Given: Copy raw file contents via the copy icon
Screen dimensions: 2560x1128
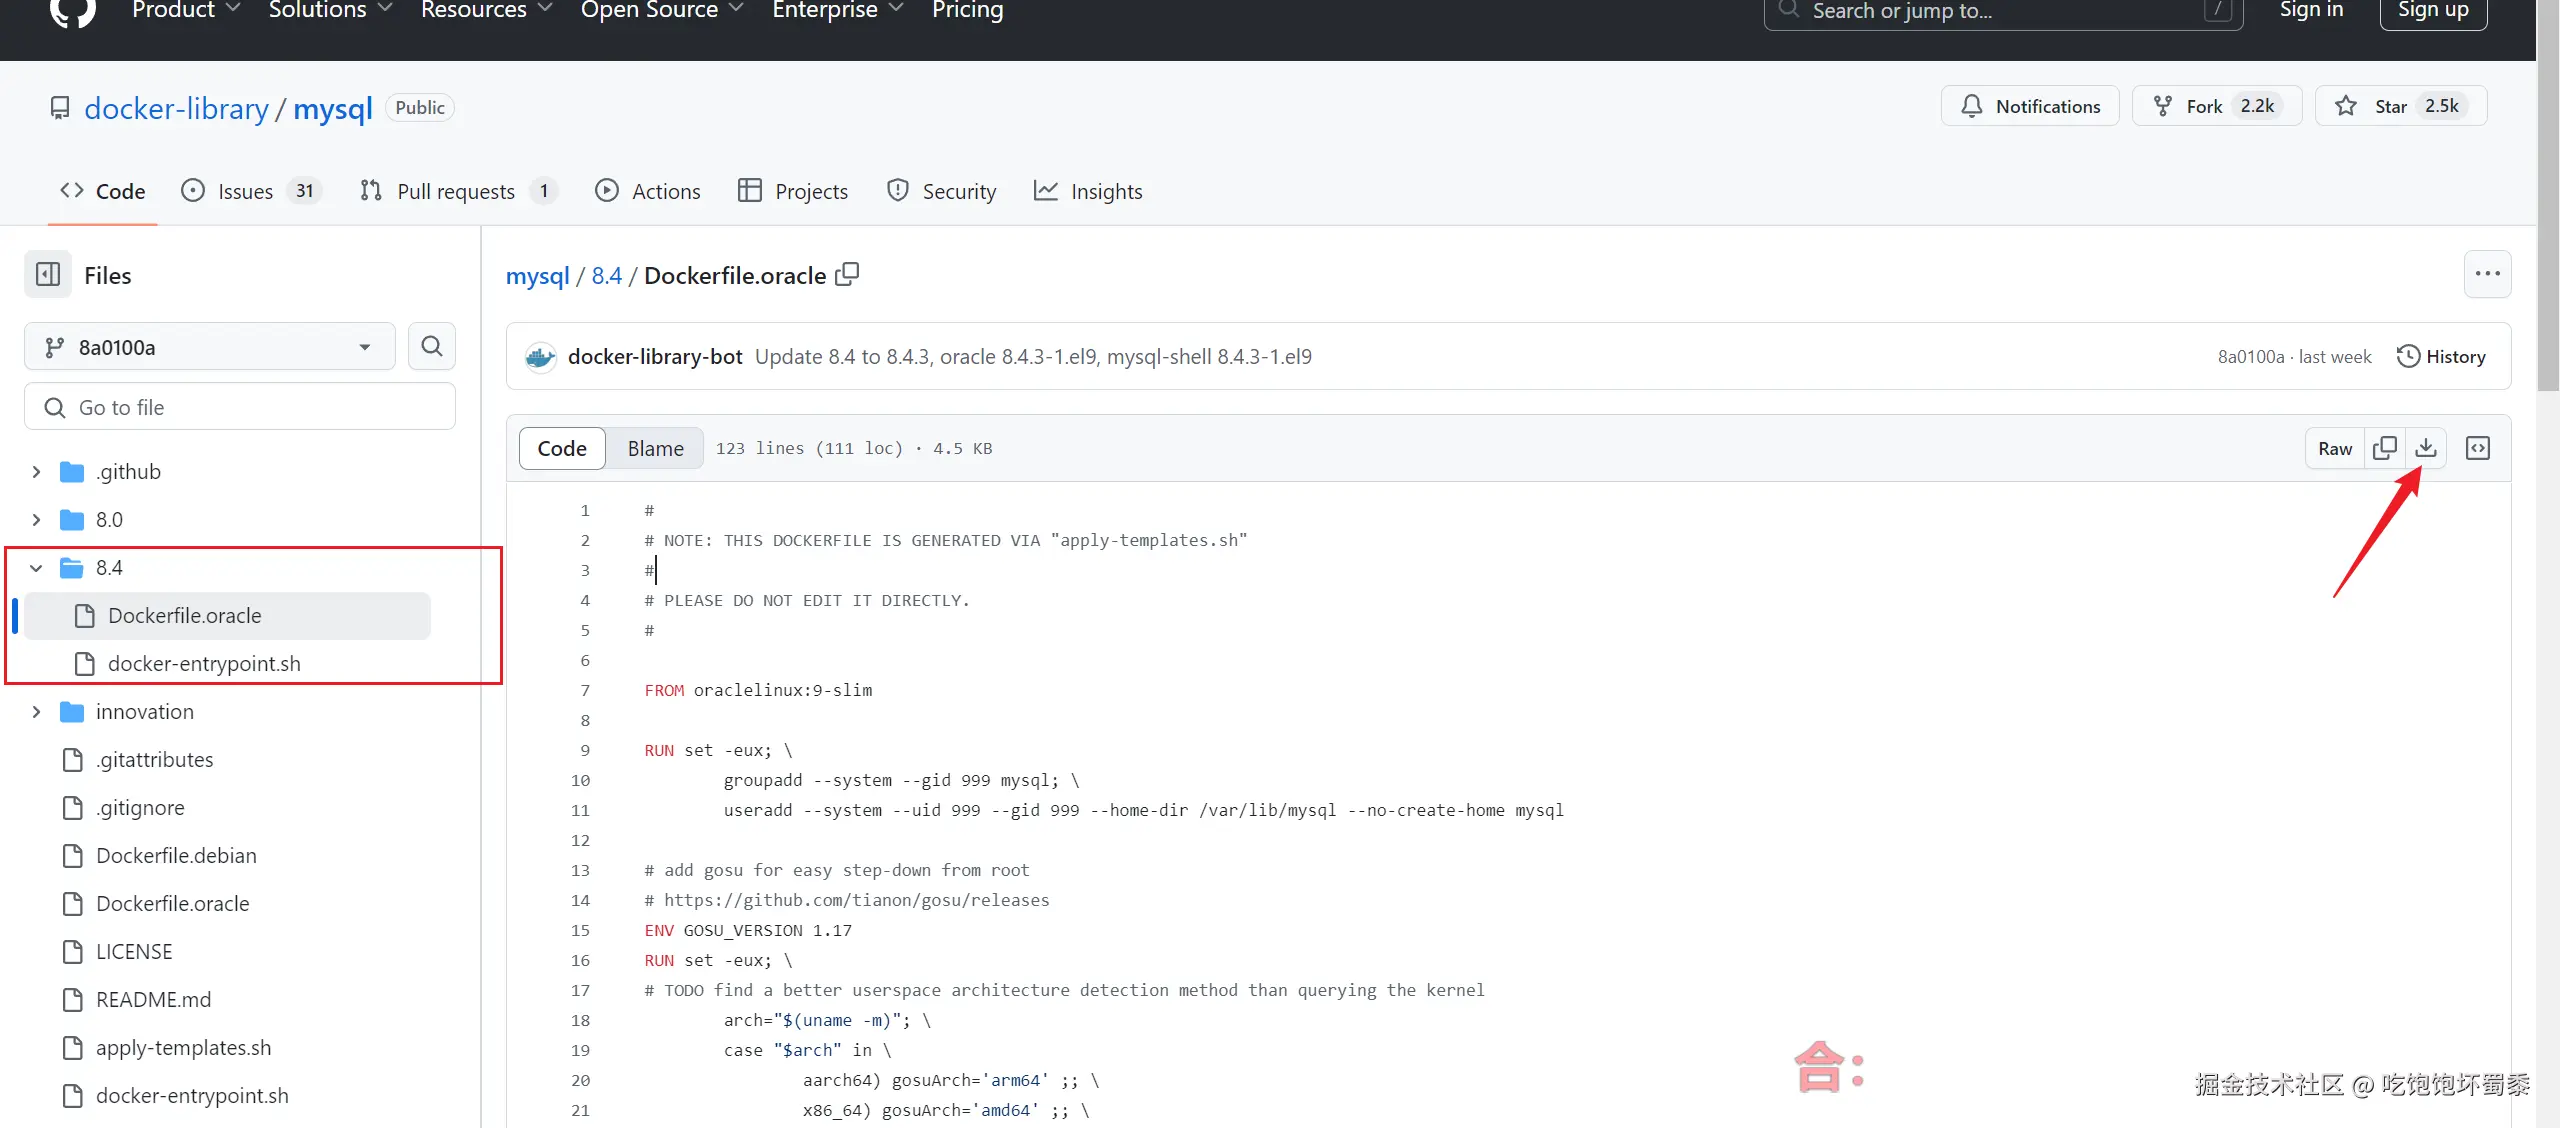Looking at the screenshot, I should pyautogui.click(x=2384, y=448).
